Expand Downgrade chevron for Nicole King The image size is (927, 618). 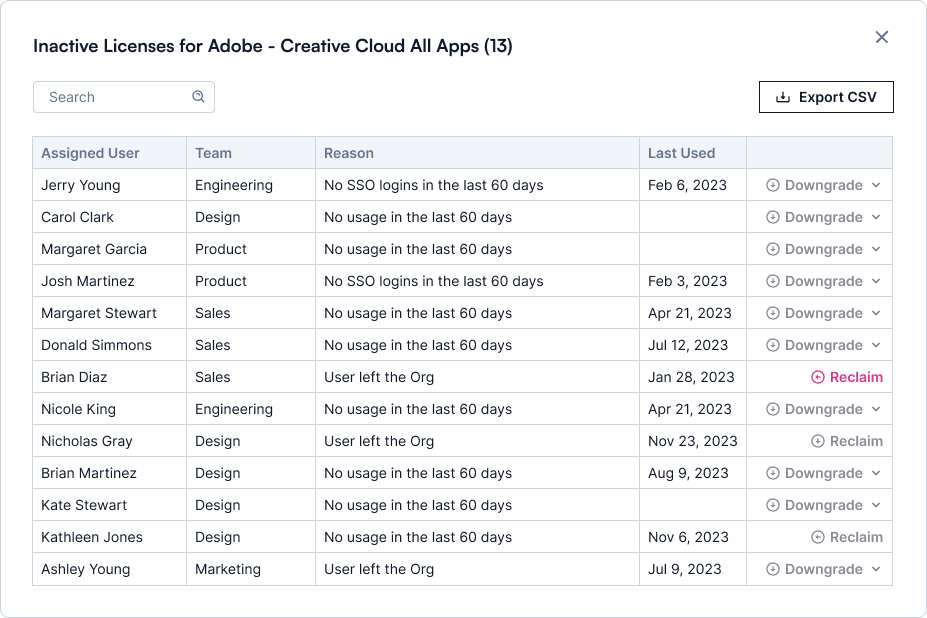[876, 409]
